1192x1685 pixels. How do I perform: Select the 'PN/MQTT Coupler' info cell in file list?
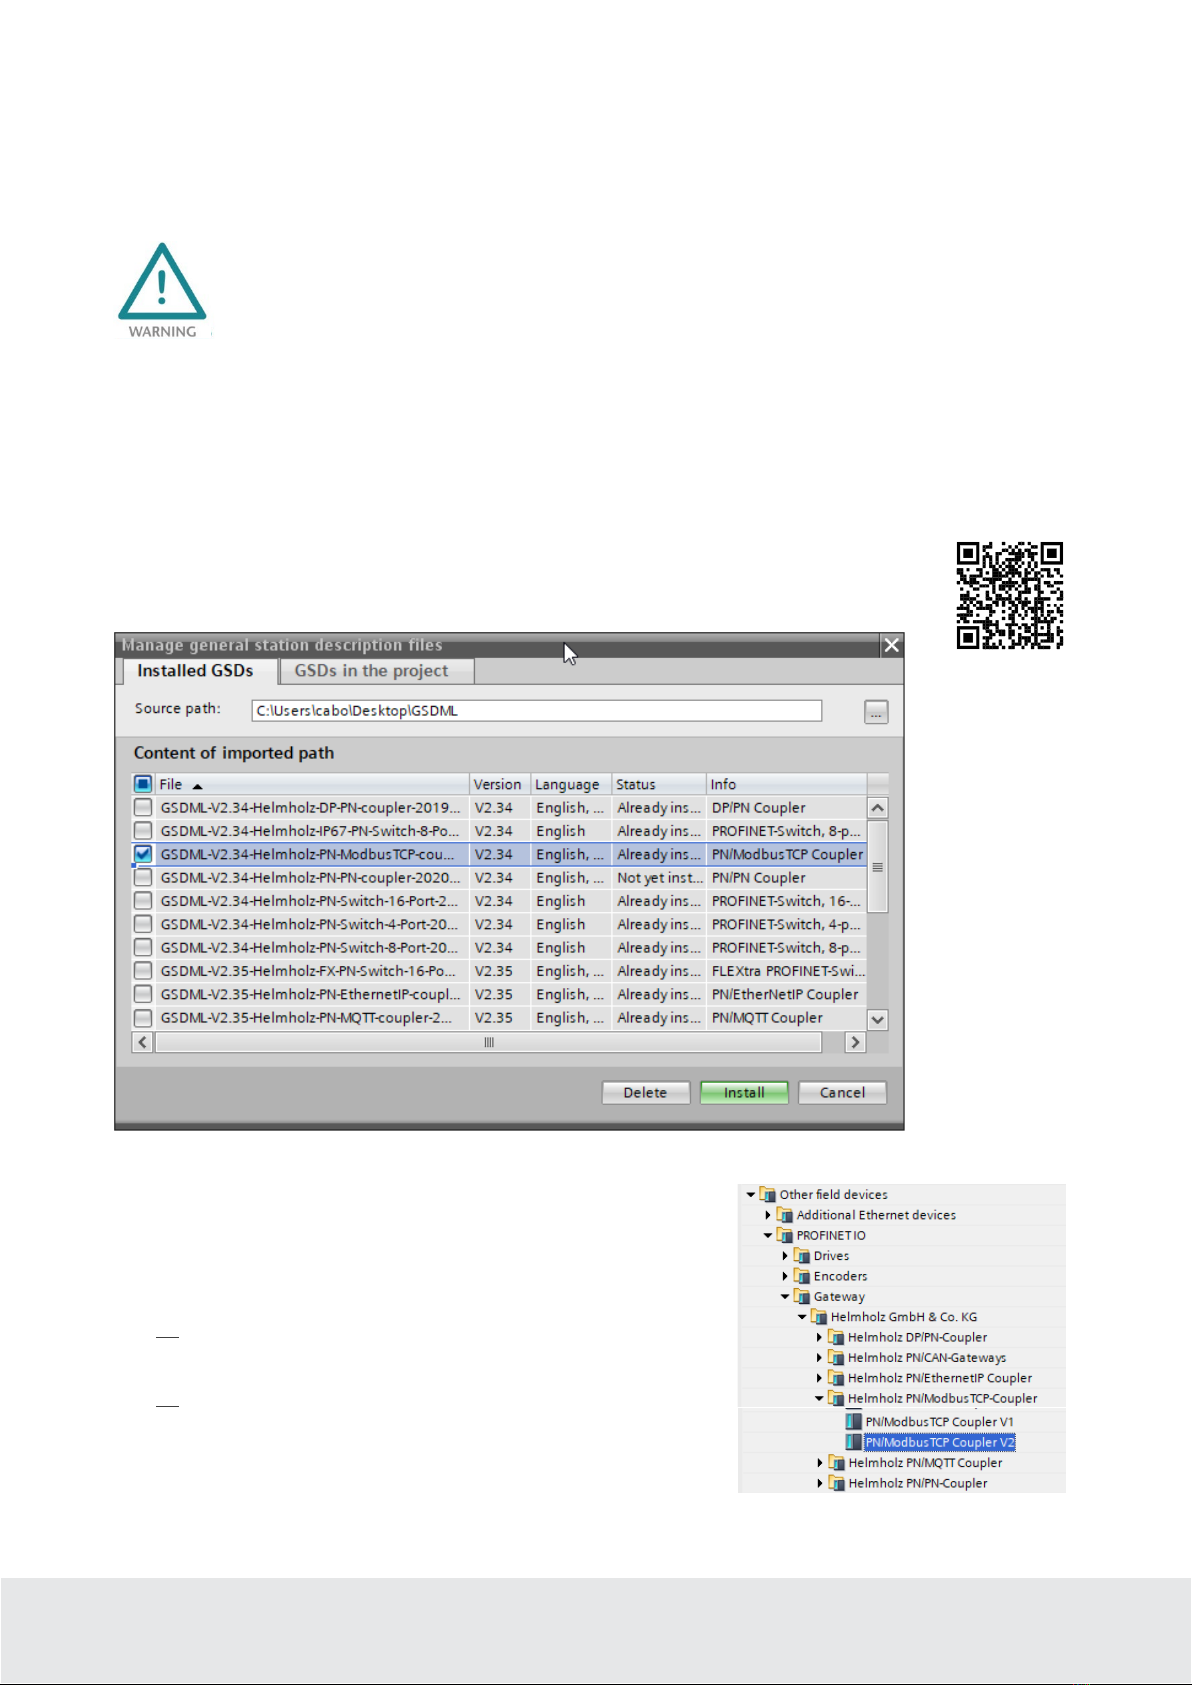(787, 1018)
